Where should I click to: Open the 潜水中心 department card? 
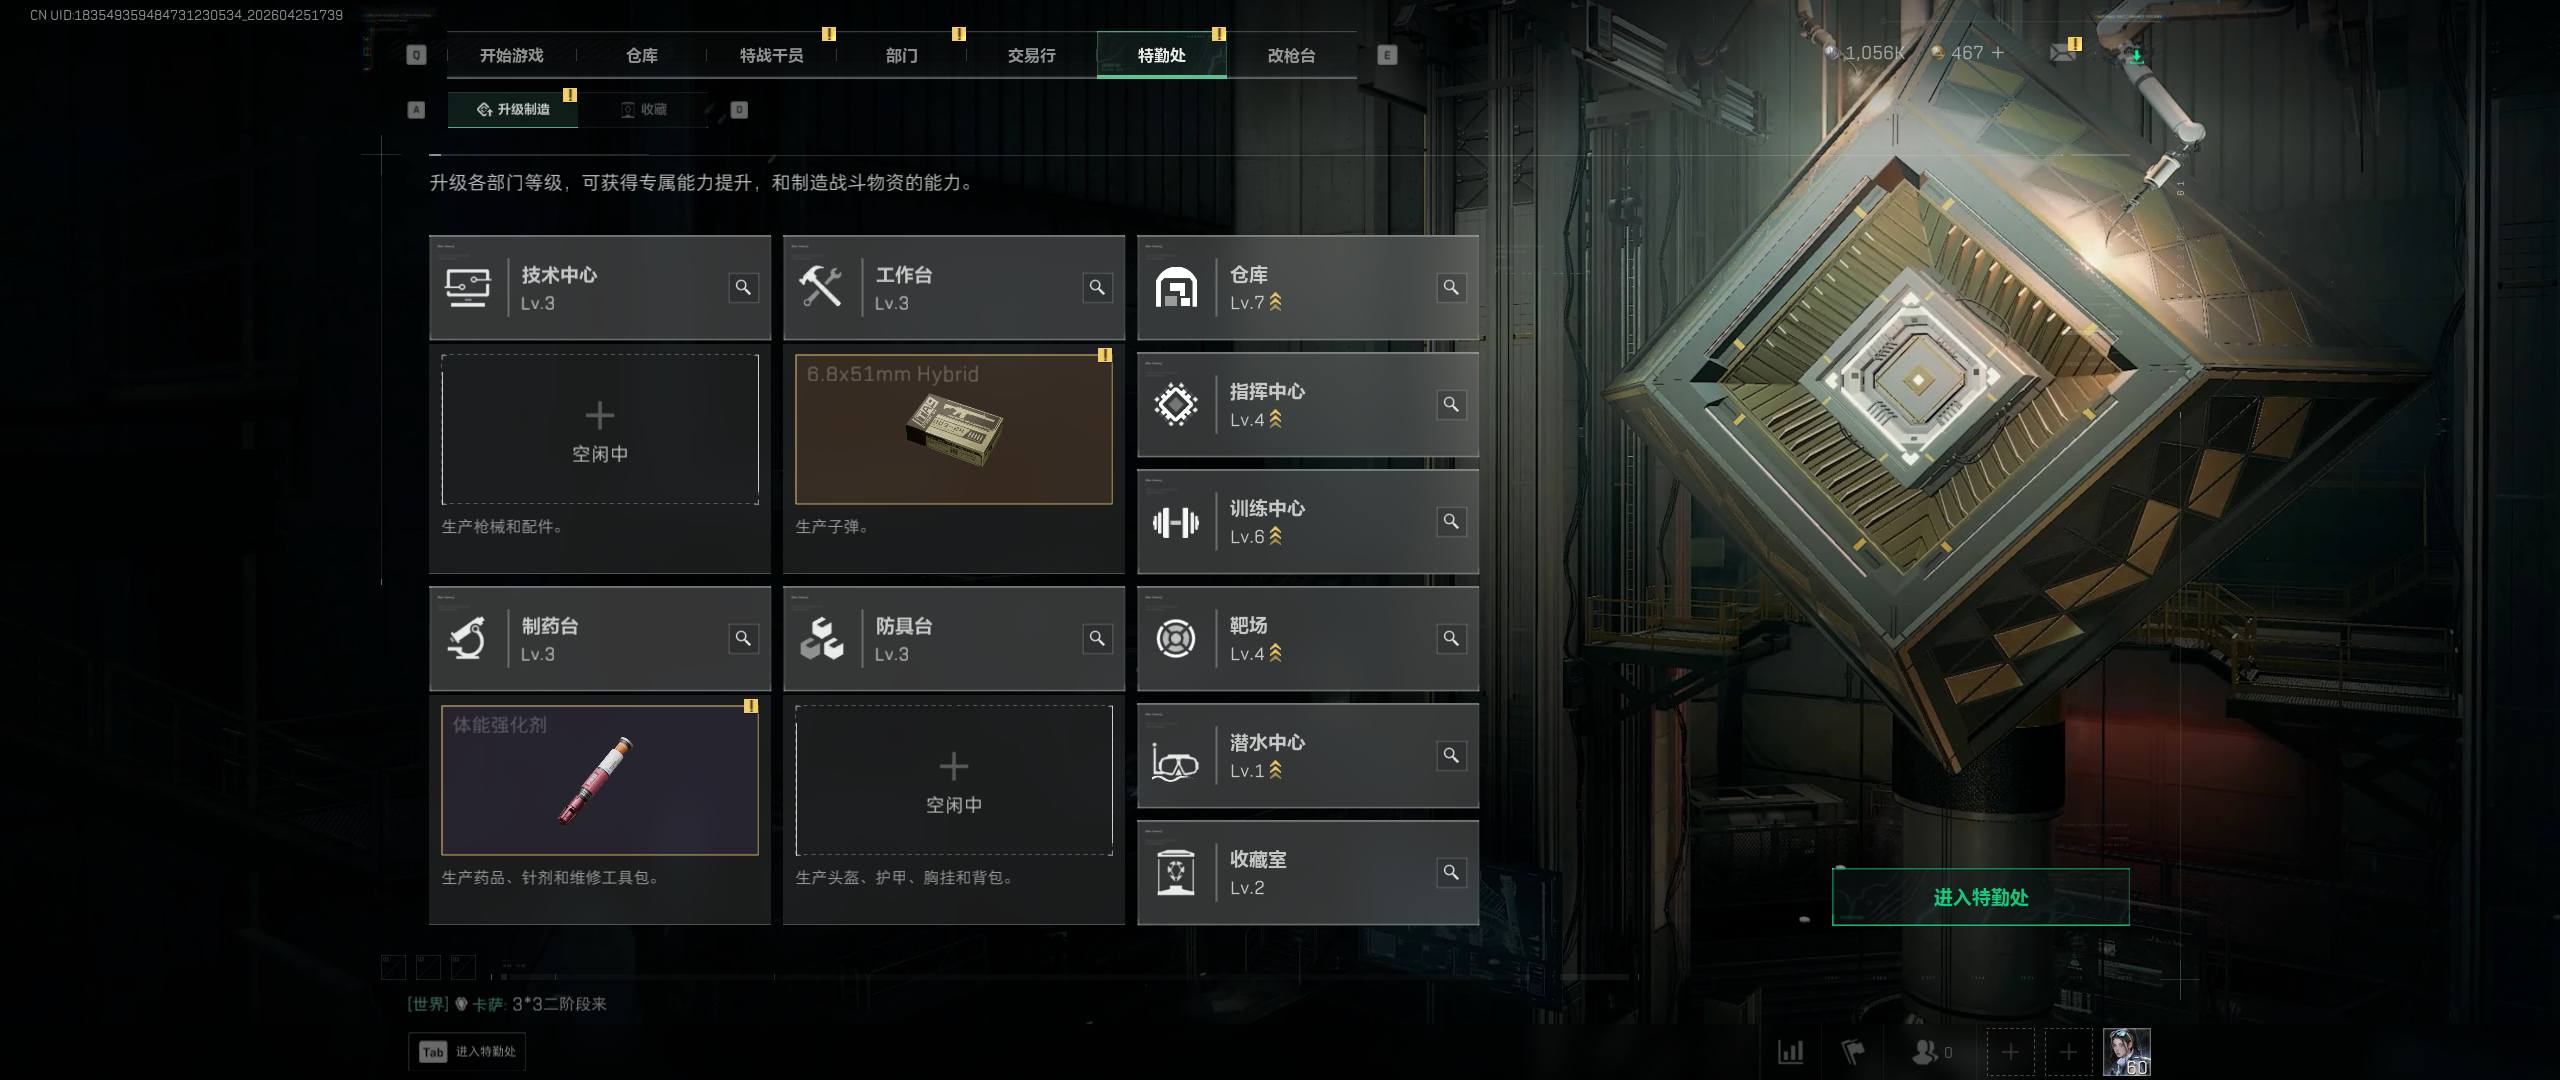pyautogui.click(x=1308, y=756)
